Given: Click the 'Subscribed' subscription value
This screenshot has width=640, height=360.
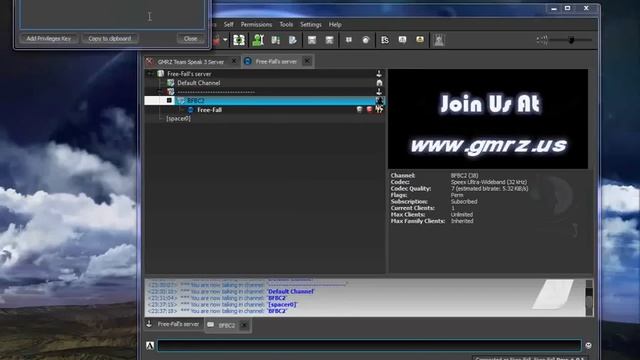Looking at the screenshot, I should (x=464, y=202).
